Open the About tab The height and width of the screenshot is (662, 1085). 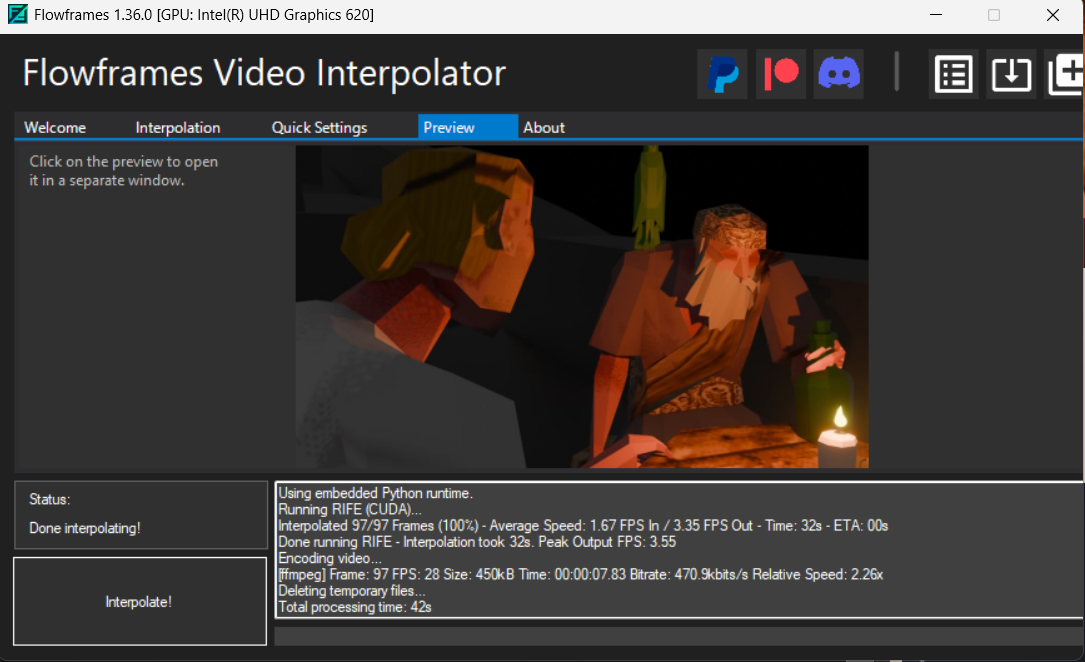544,127
